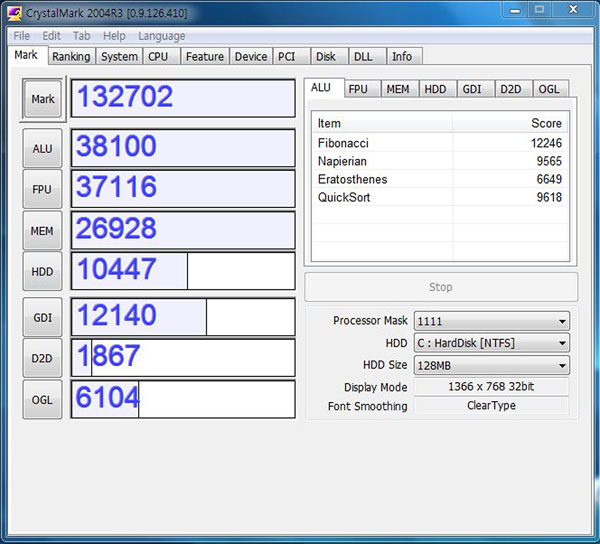Switch to the System tab
The image size is (600, 544).
119,57
